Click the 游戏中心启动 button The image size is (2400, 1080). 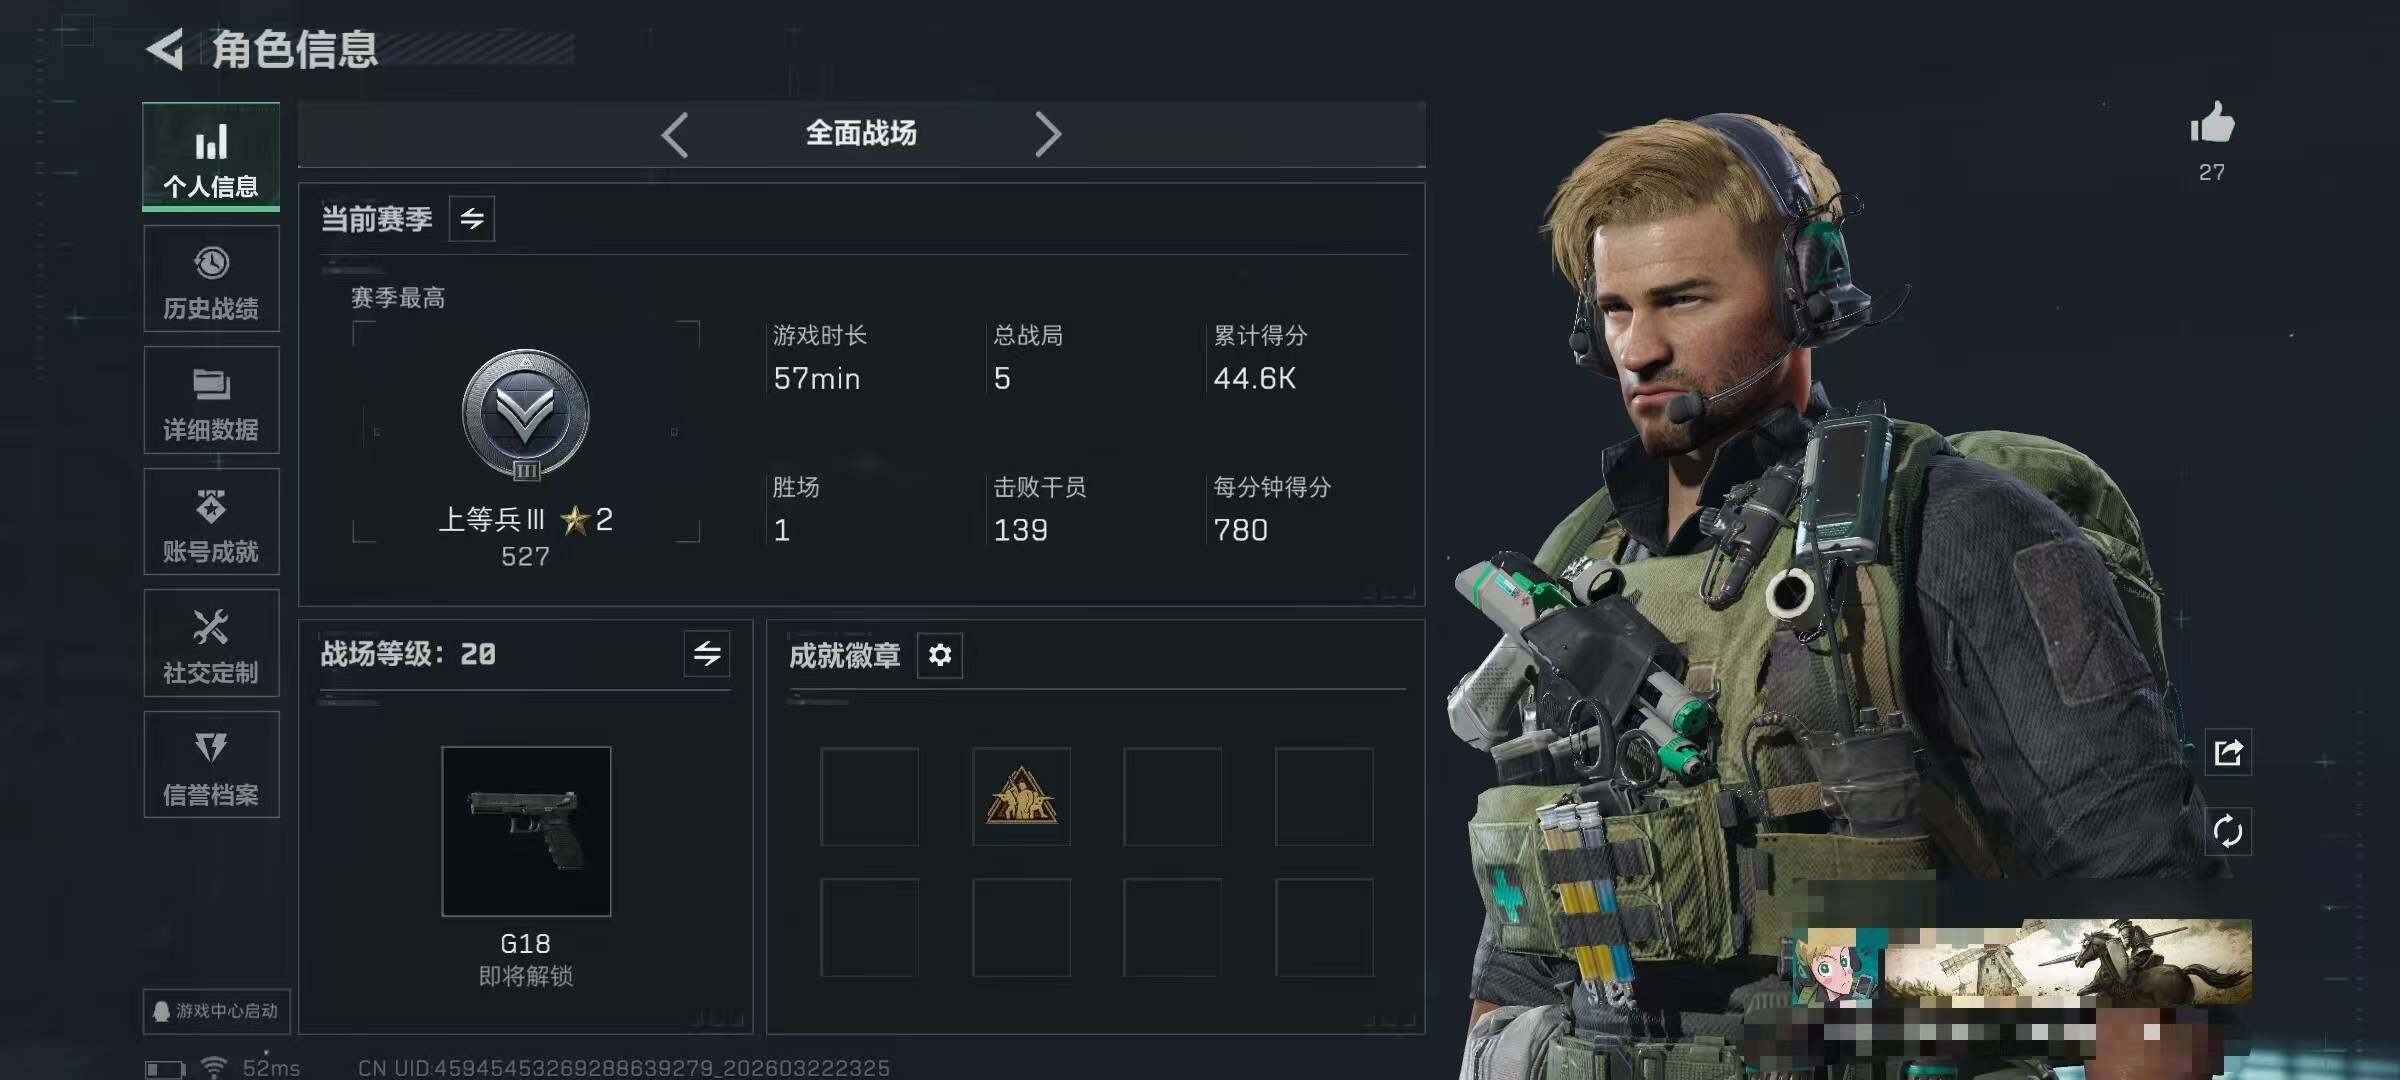(217, 1011)
